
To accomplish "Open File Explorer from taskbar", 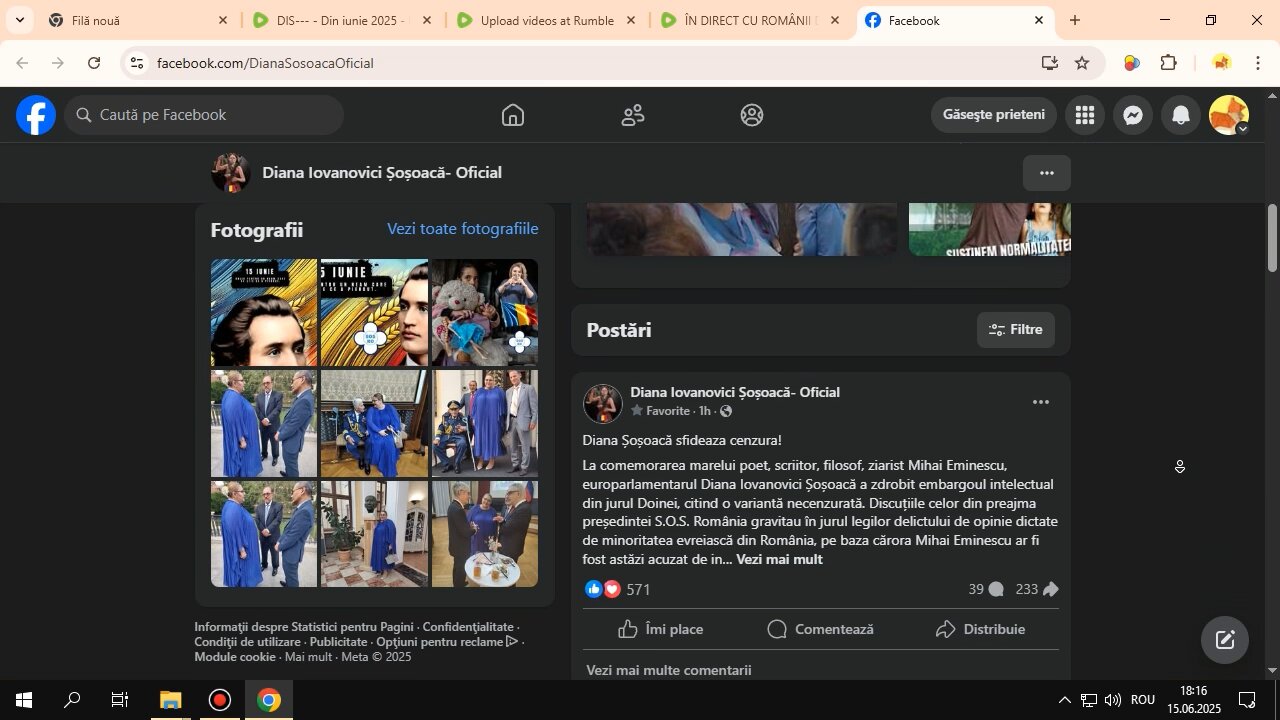I will [x=170, y=700].
